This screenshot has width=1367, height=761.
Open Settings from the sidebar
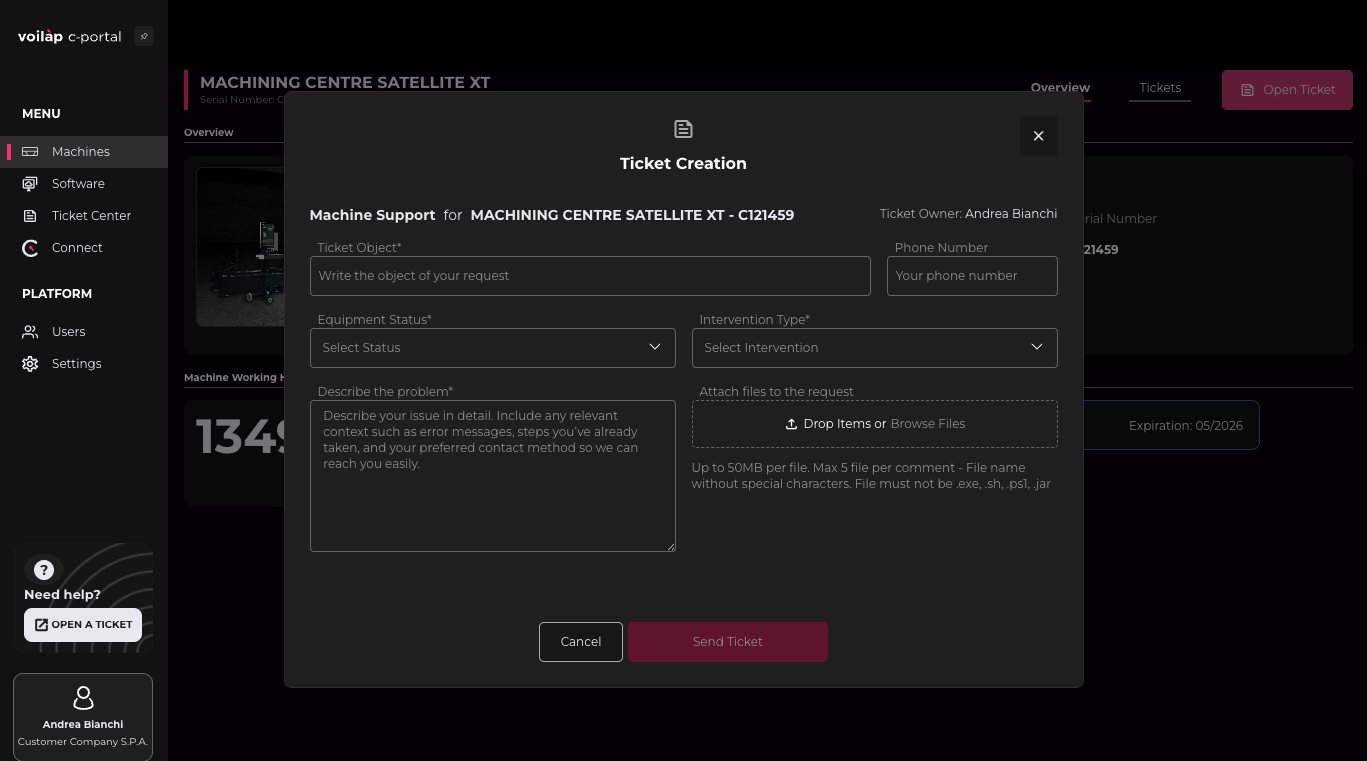tap(84, 364)
